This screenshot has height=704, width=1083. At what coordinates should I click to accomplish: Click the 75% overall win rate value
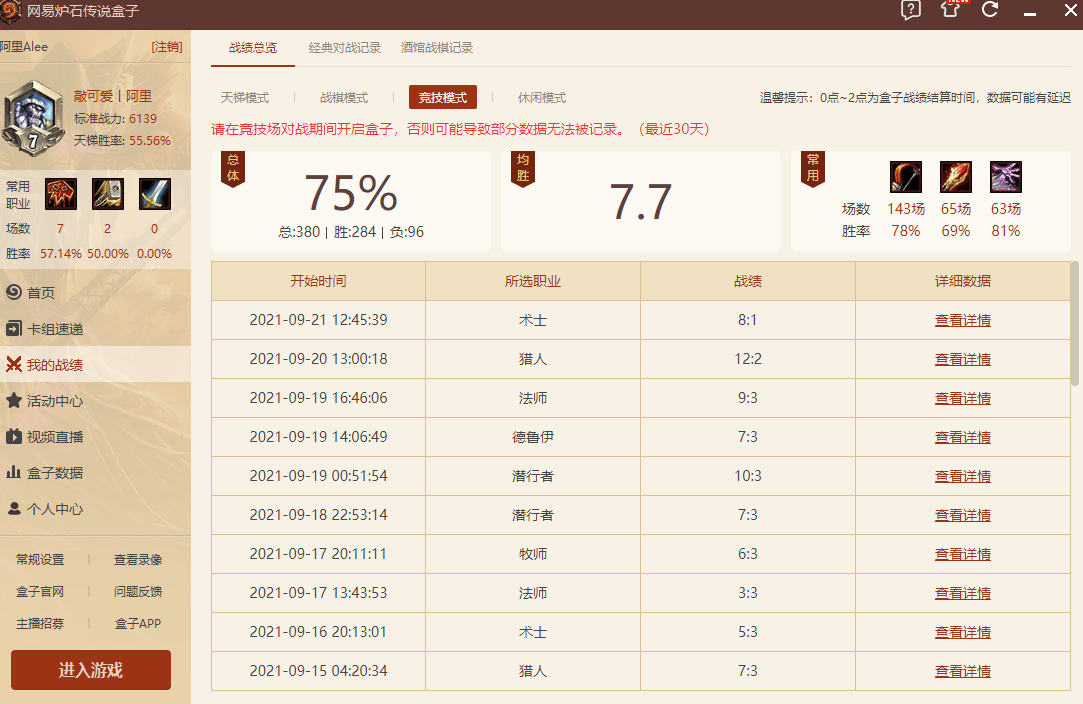coord(351,193)
